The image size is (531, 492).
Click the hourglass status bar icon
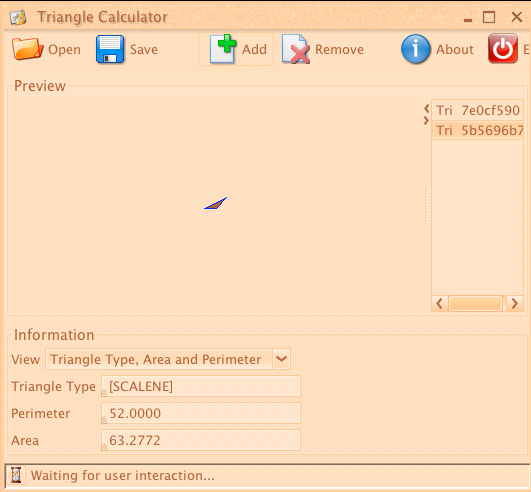(x=16, y=475)
